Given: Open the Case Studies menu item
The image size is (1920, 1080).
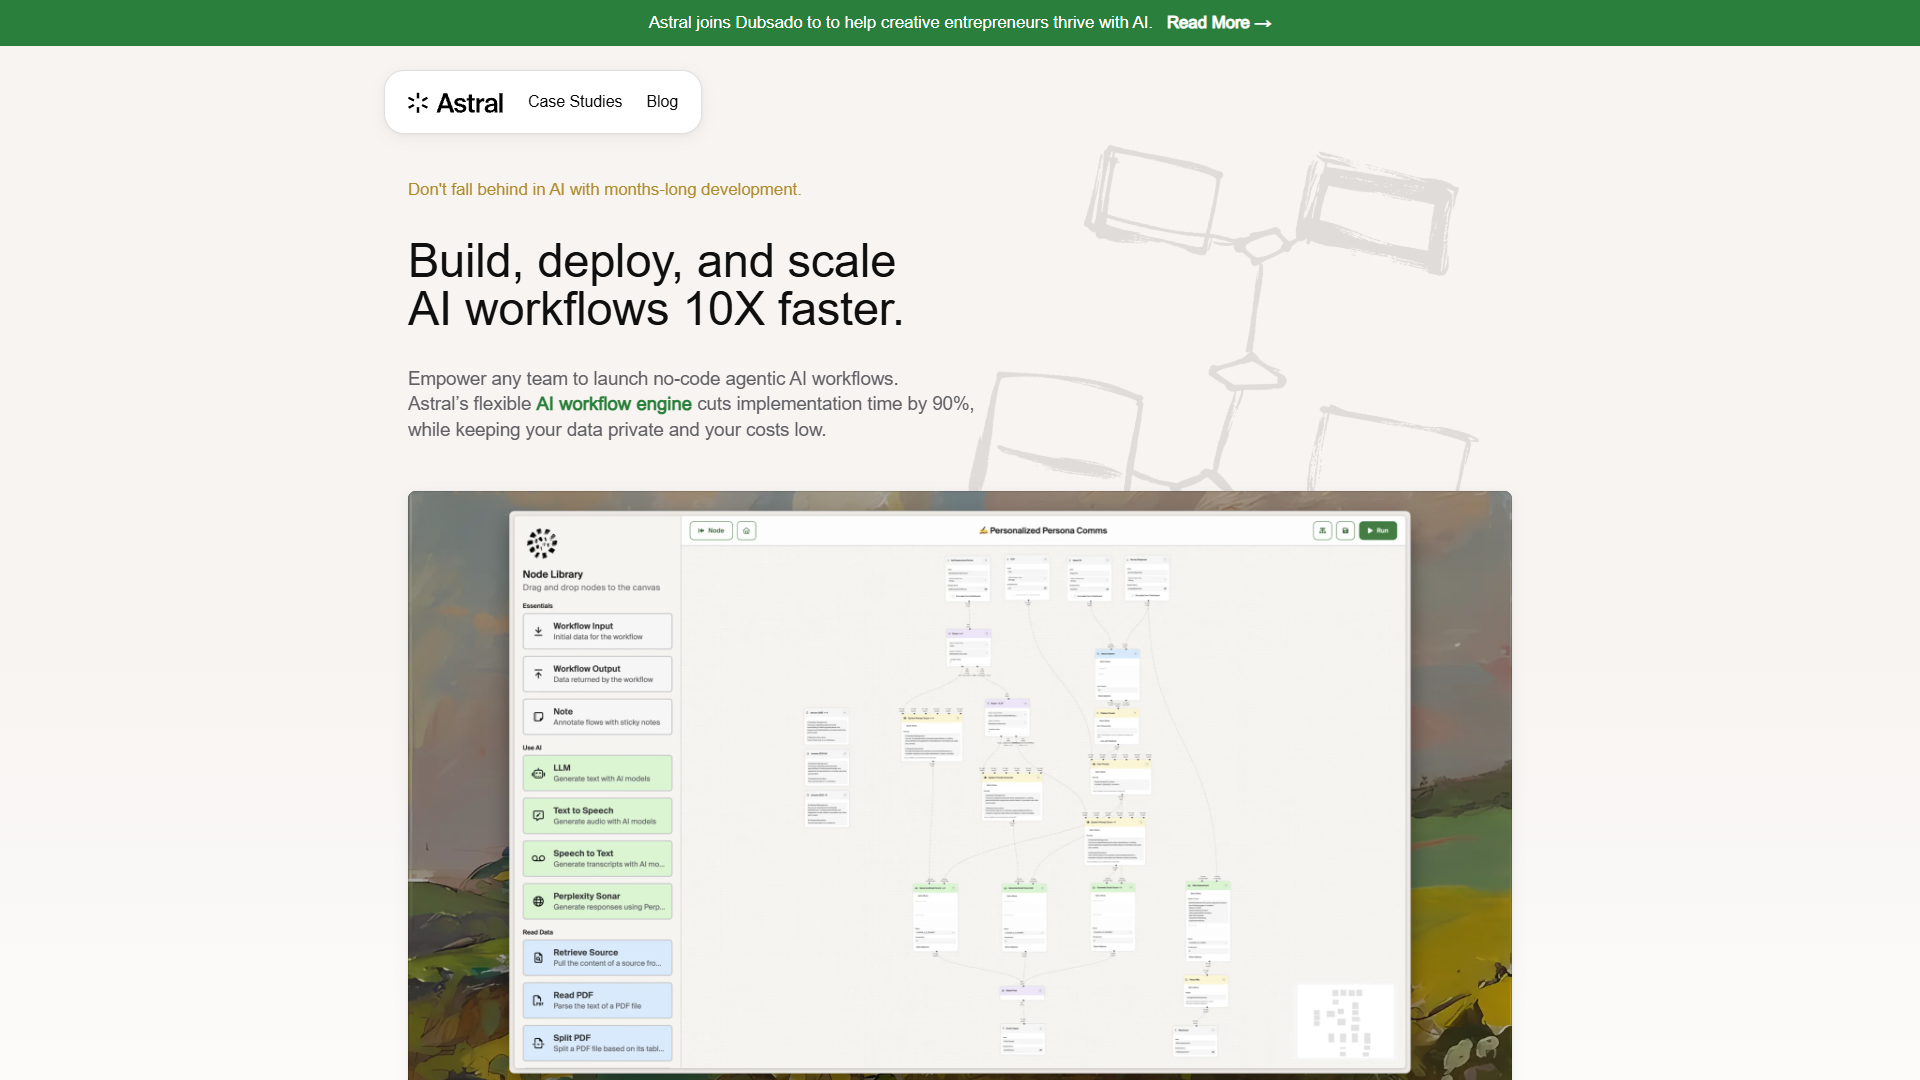Looking at the screenshot, I should click(575, 102).
